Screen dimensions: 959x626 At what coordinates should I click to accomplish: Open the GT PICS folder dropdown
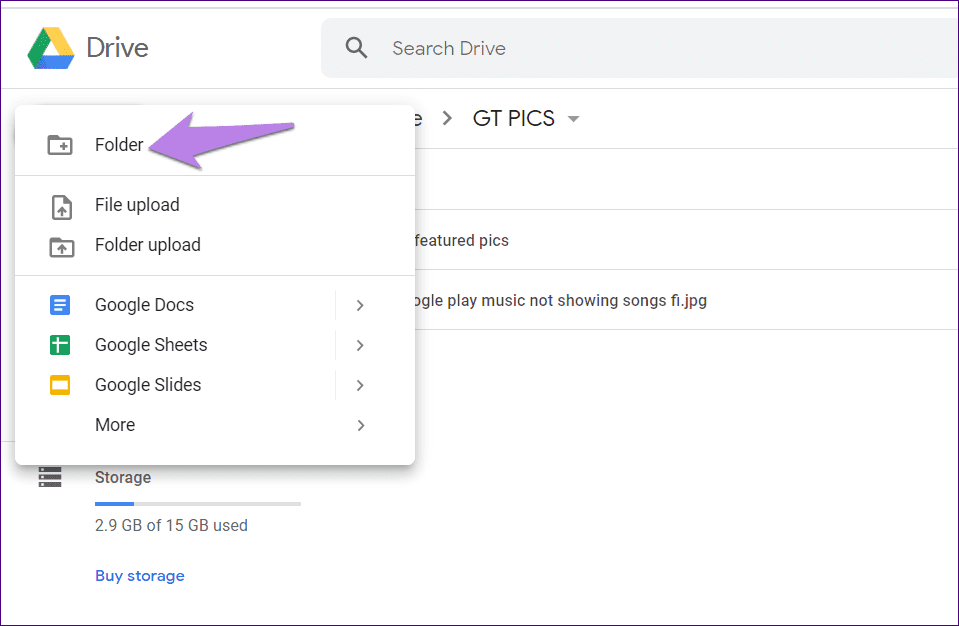(574, 119)
